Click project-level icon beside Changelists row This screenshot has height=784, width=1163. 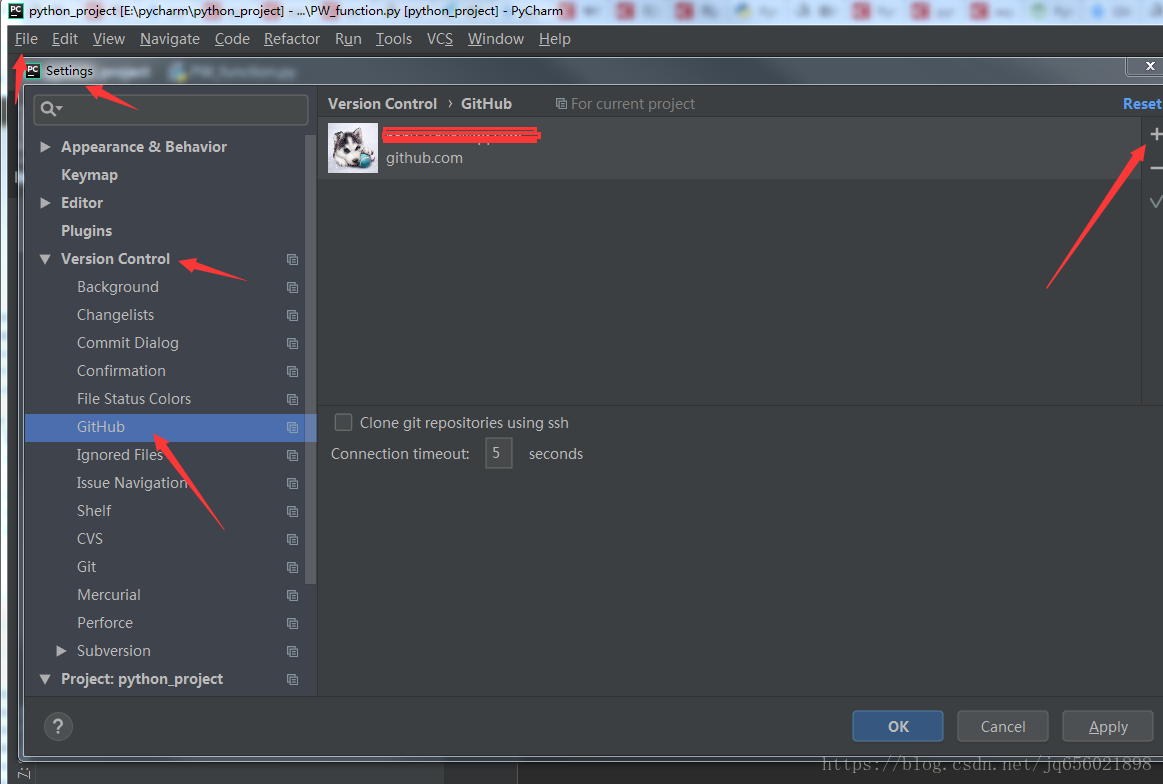[292, 315]
